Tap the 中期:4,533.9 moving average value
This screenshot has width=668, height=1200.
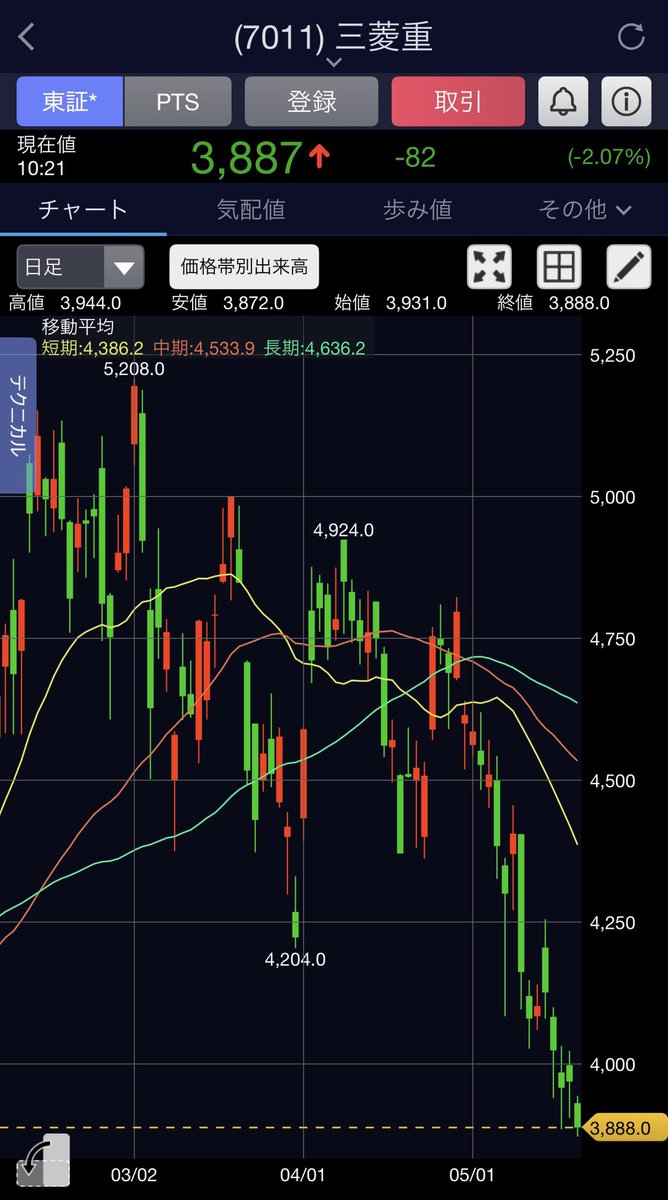(204, 348)
